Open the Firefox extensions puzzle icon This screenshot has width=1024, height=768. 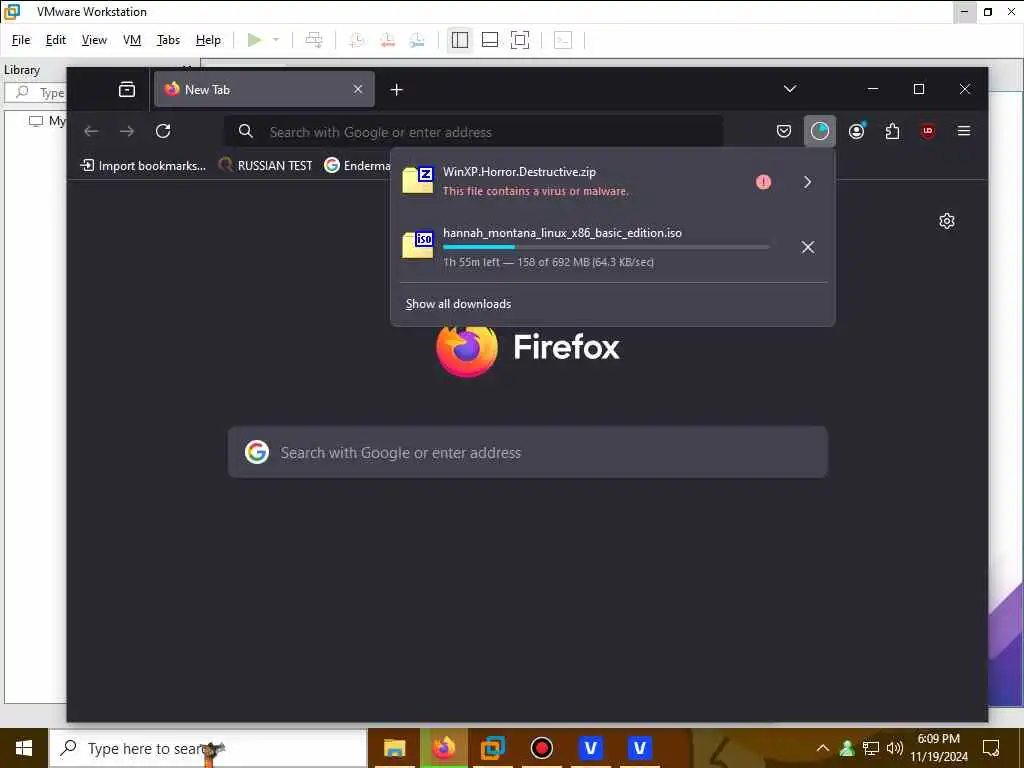click(x=892, y=131)
